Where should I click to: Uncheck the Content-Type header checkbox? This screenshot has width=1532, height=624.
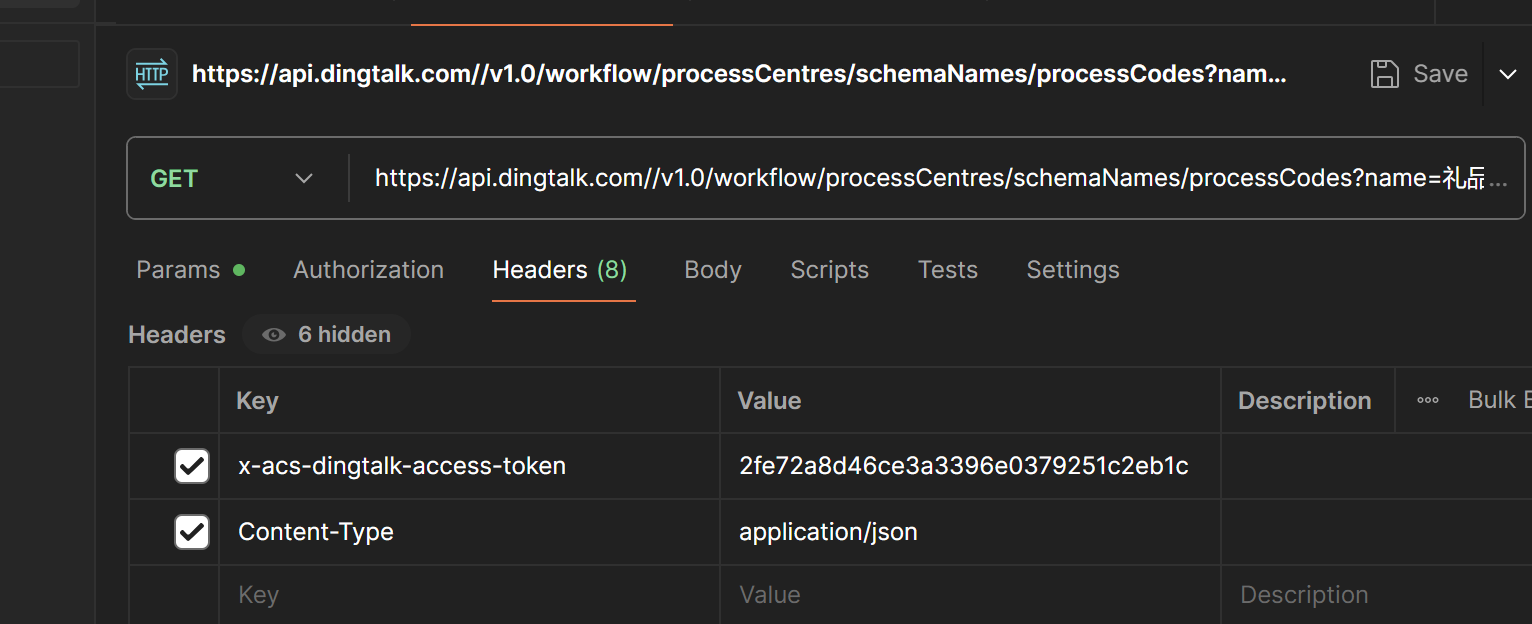(192, 532)
